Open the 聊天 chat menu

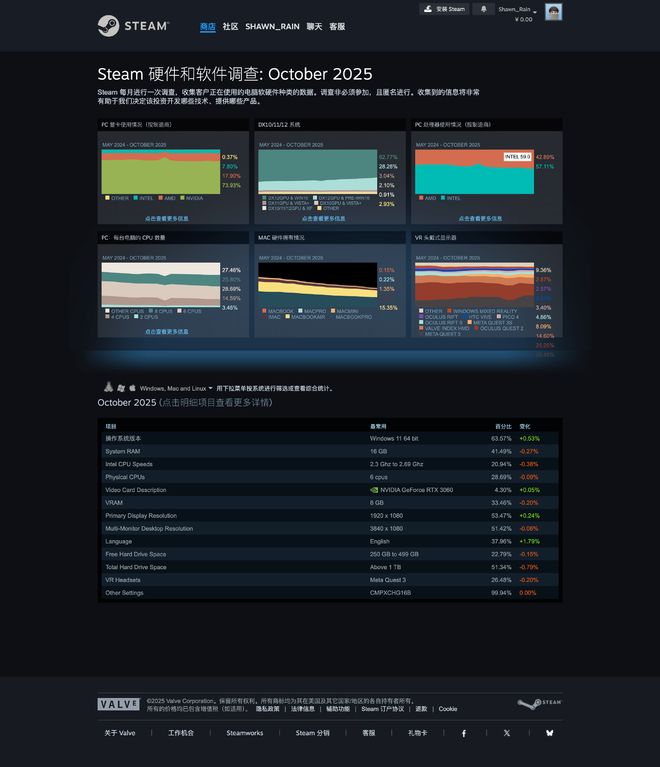314,26
